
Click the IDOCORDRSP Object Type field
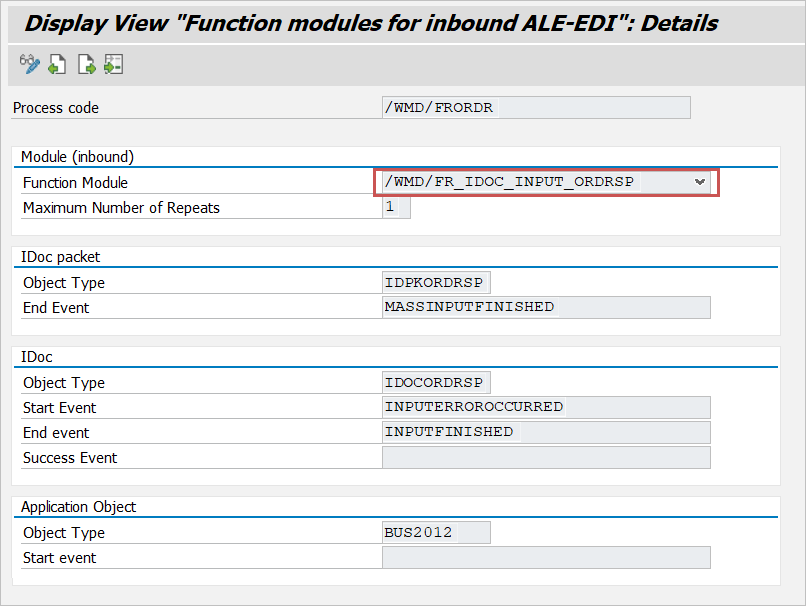(x=436, y=383)
